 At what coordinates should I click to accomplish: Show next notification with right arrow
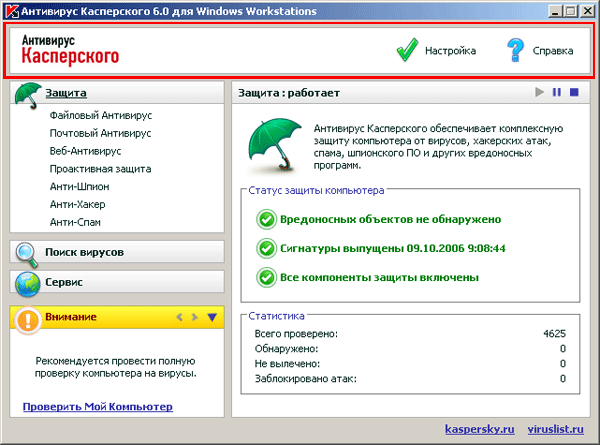coord(194,317)
